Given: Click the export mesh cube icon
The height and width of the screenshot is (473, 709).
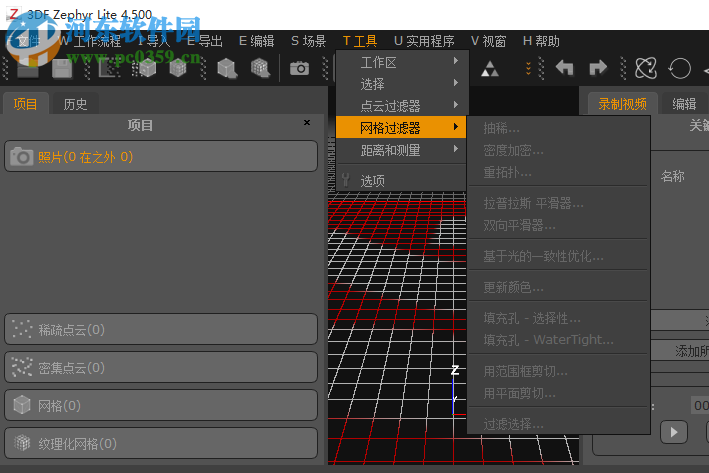Looking at the screenshot, I should coord(227,69).
